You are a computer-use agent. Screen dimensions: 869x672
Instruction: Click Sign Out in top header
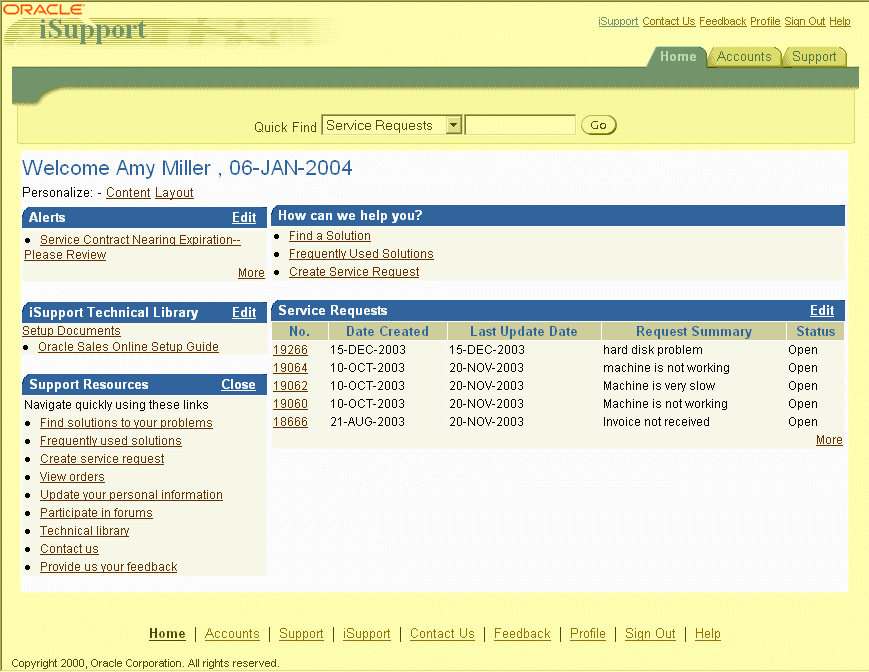click(x=805, y=21)
